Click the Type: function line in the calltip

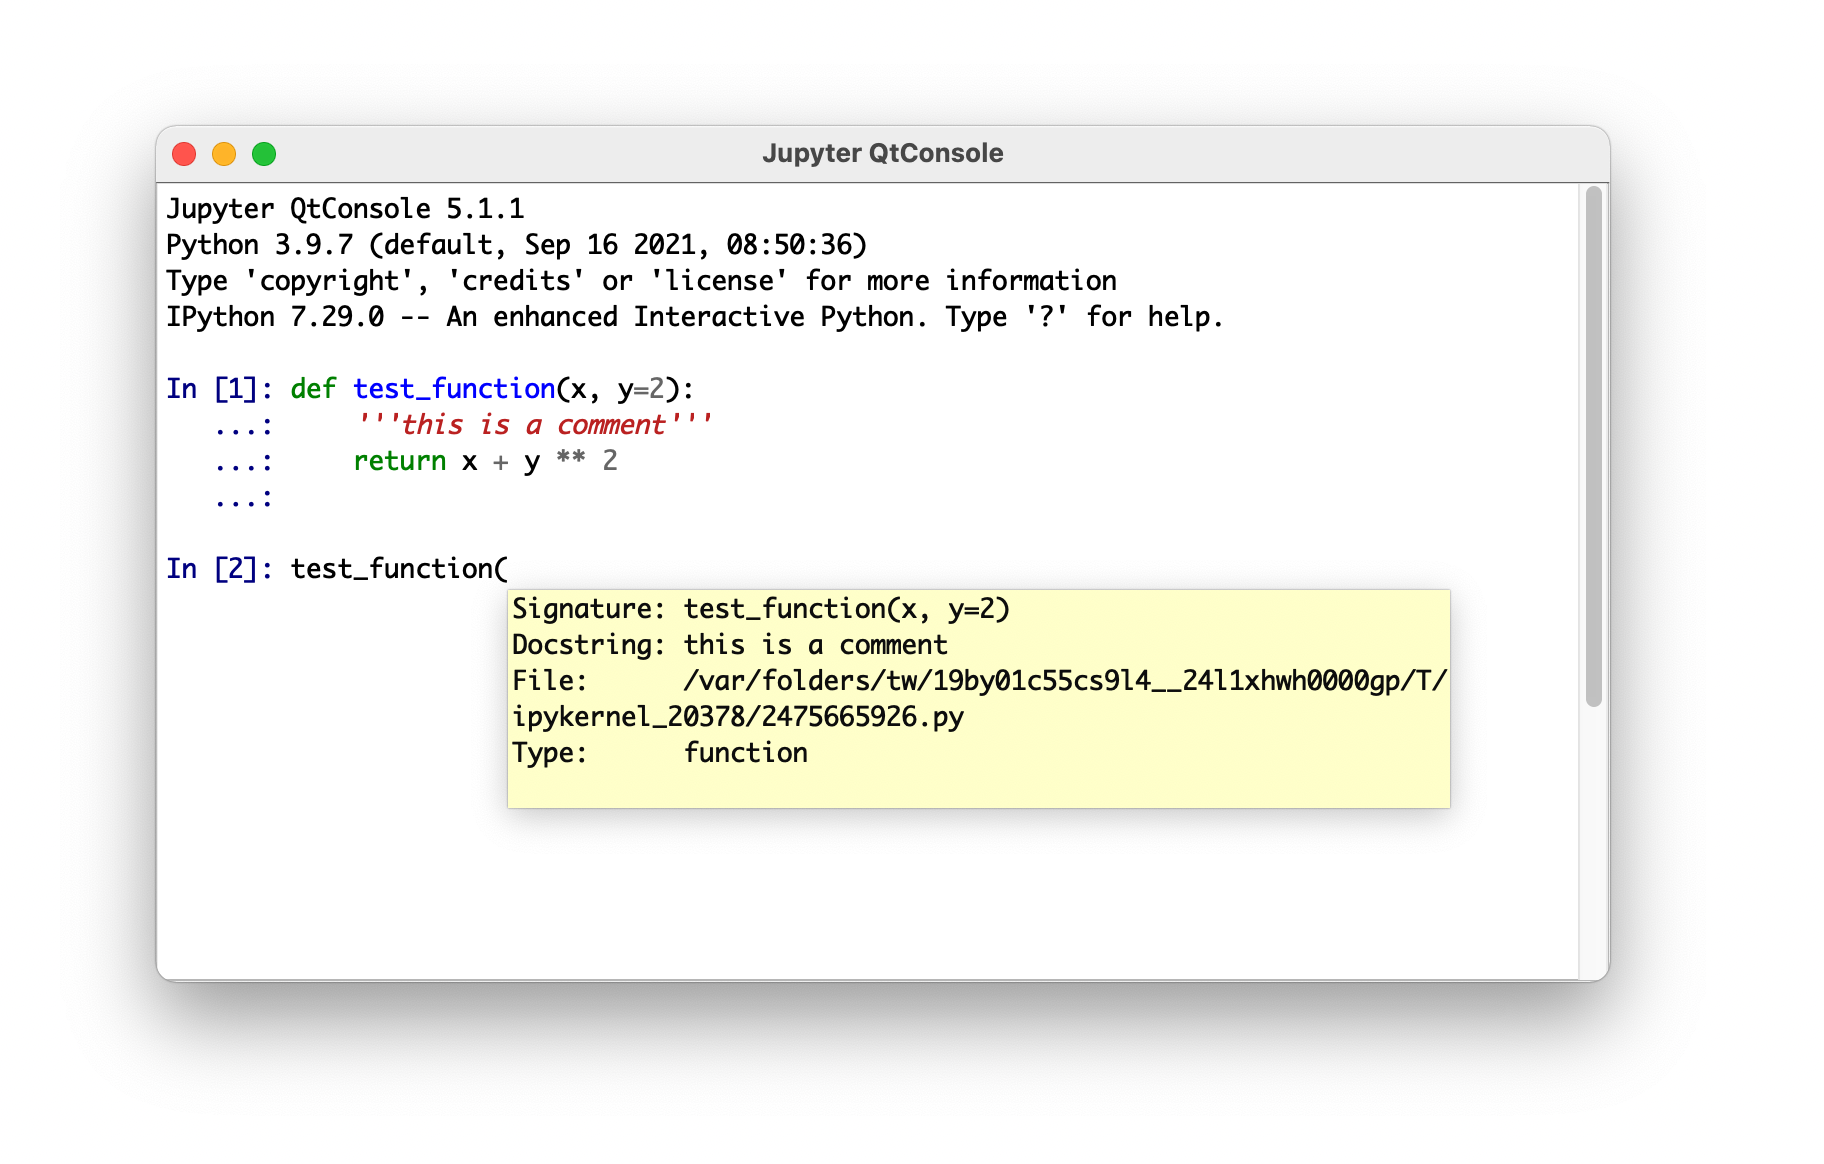point(660,753)
